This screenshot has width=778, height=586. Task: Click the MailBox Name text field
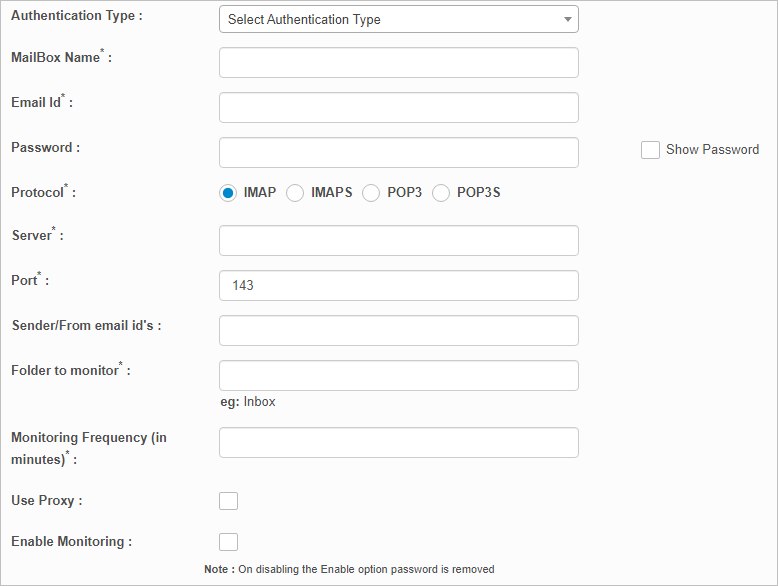click(x=398, y=62)
